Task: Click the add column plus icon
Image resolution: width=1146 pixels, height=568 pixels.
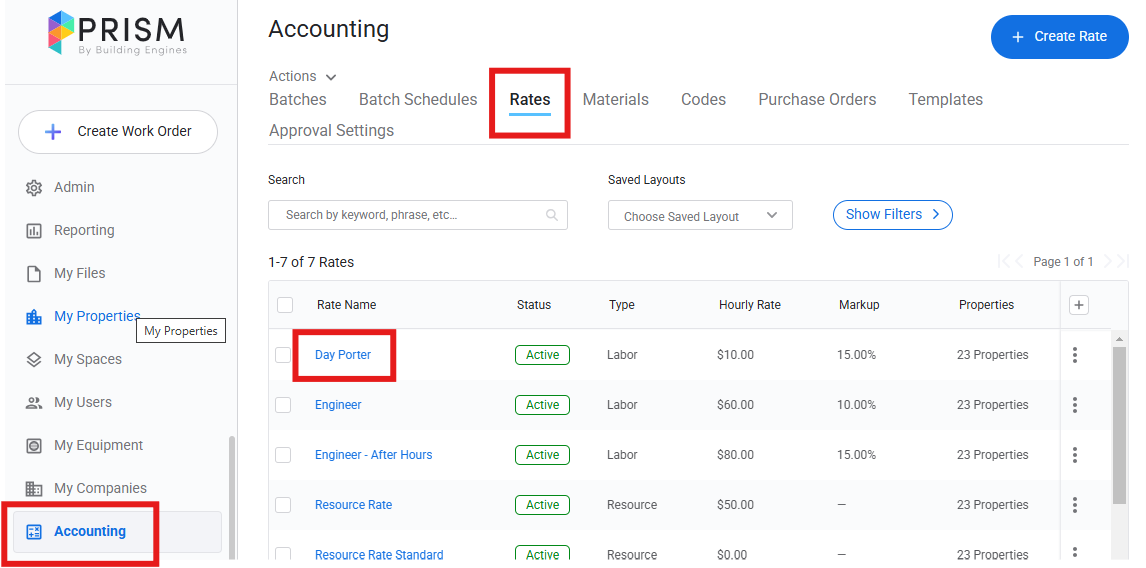Action: click(1078, 305)
